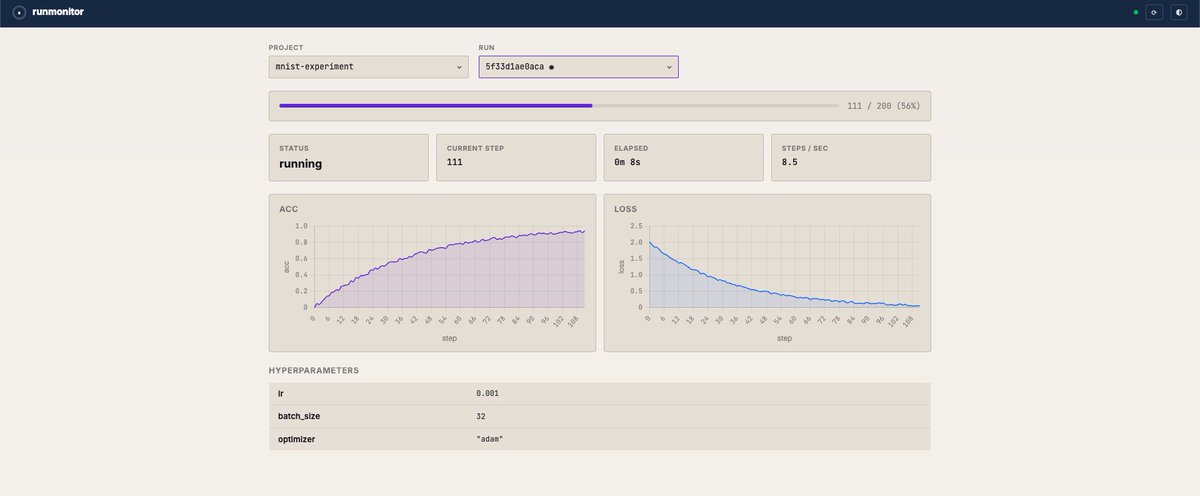Click the batch_size value 32

(x=481, y=416)
